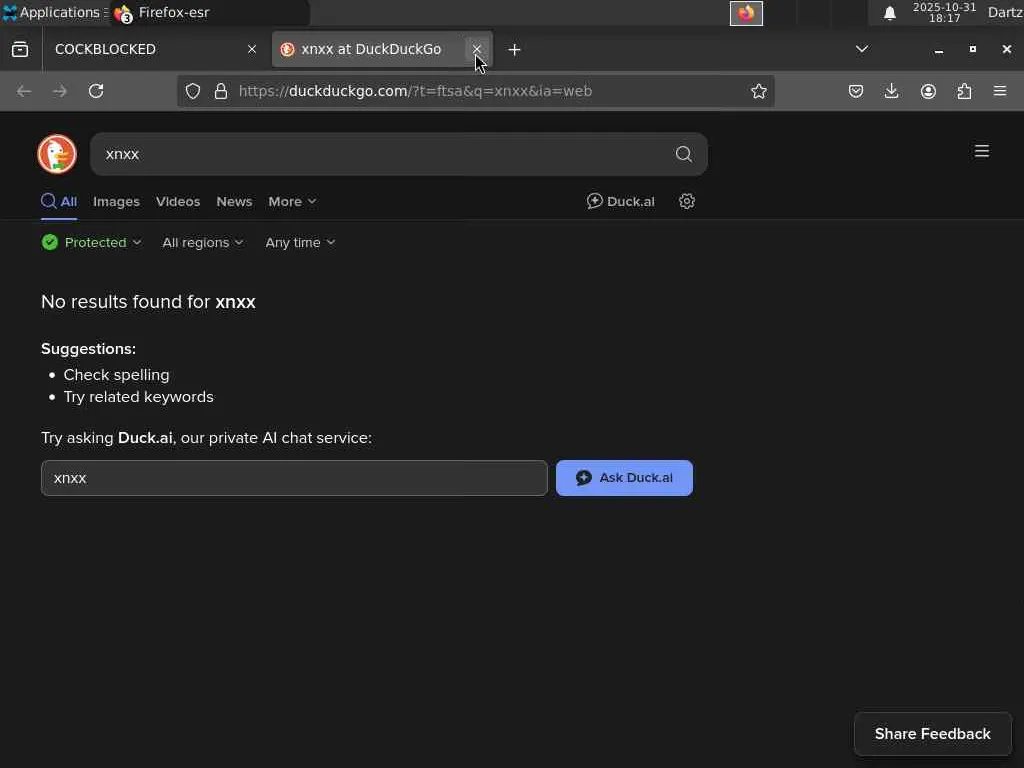Open Firefox account menu
Image resolution: width=1024 pixels, height=768 pixels.
click(928, 91)
